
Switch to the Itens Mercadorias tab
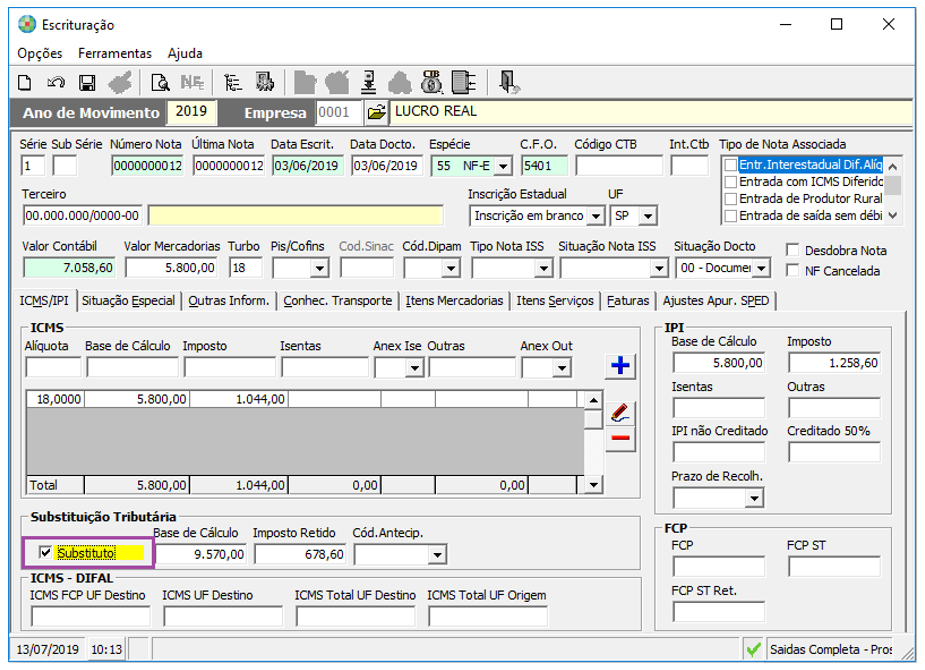[455, 300]
